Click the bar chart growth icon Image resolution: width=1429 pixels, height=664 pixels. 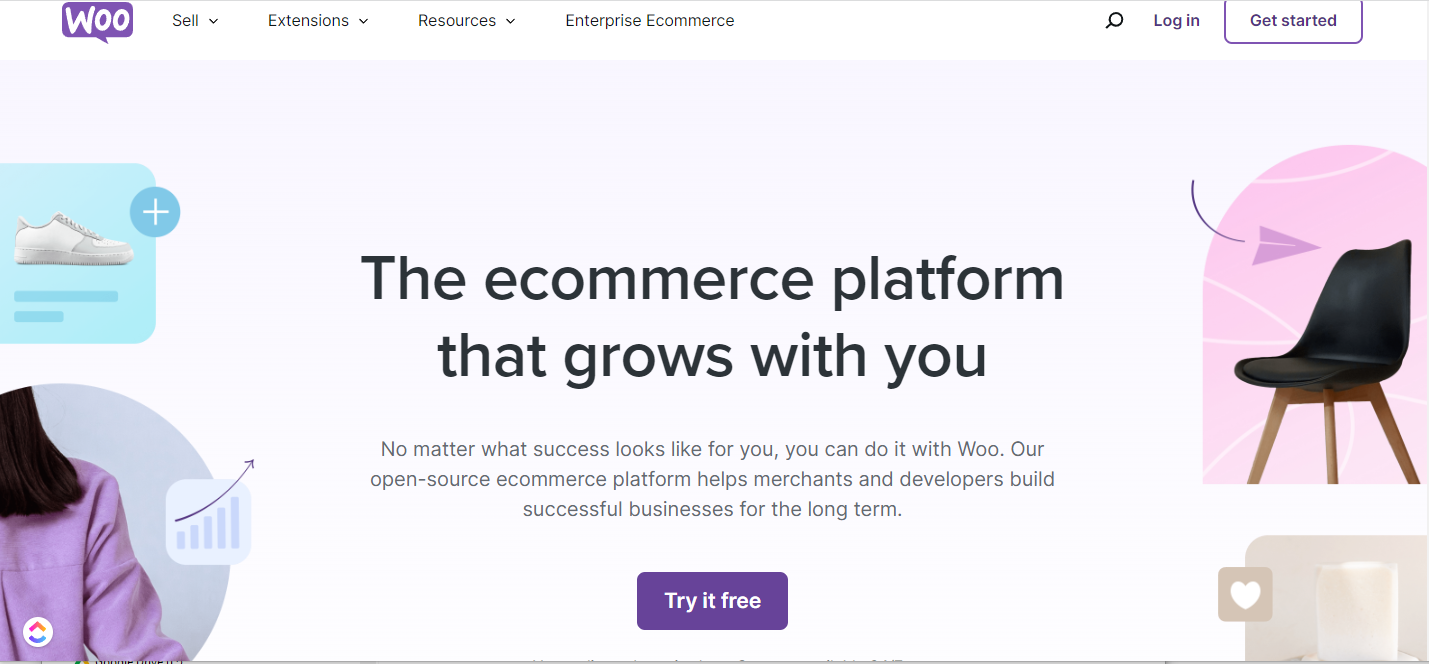(207, 522)
